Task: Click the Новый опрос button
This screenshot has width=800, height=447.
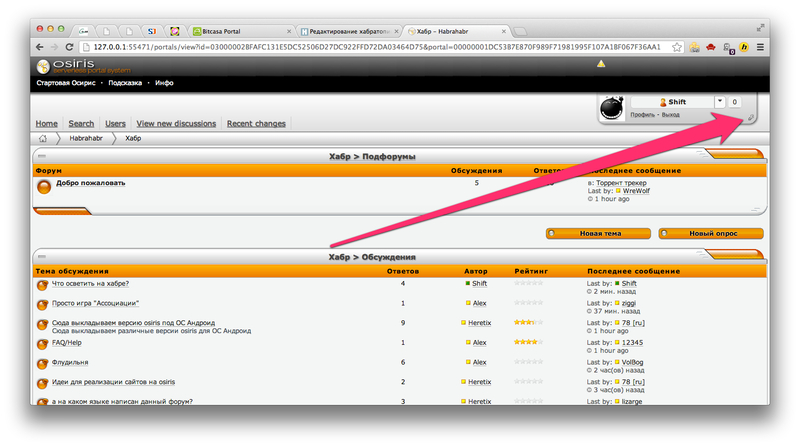Action: tap(711, 234)
